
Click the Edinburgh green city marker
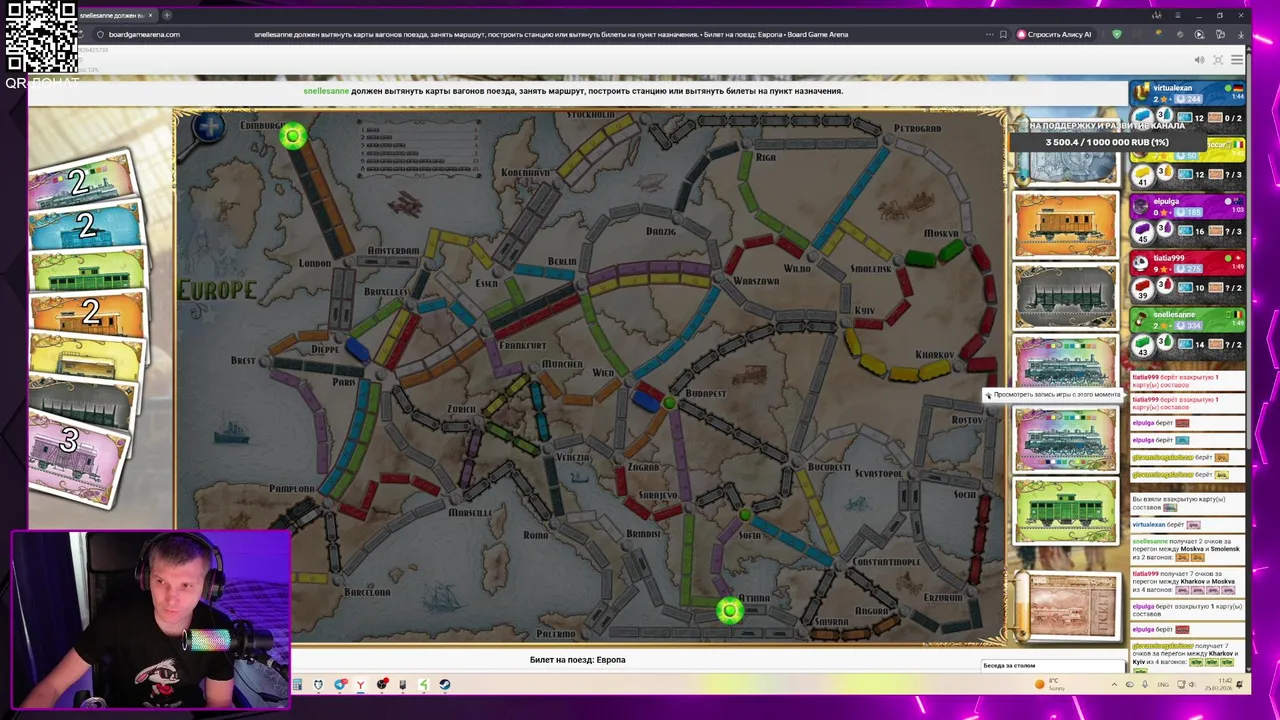[293, 137]
